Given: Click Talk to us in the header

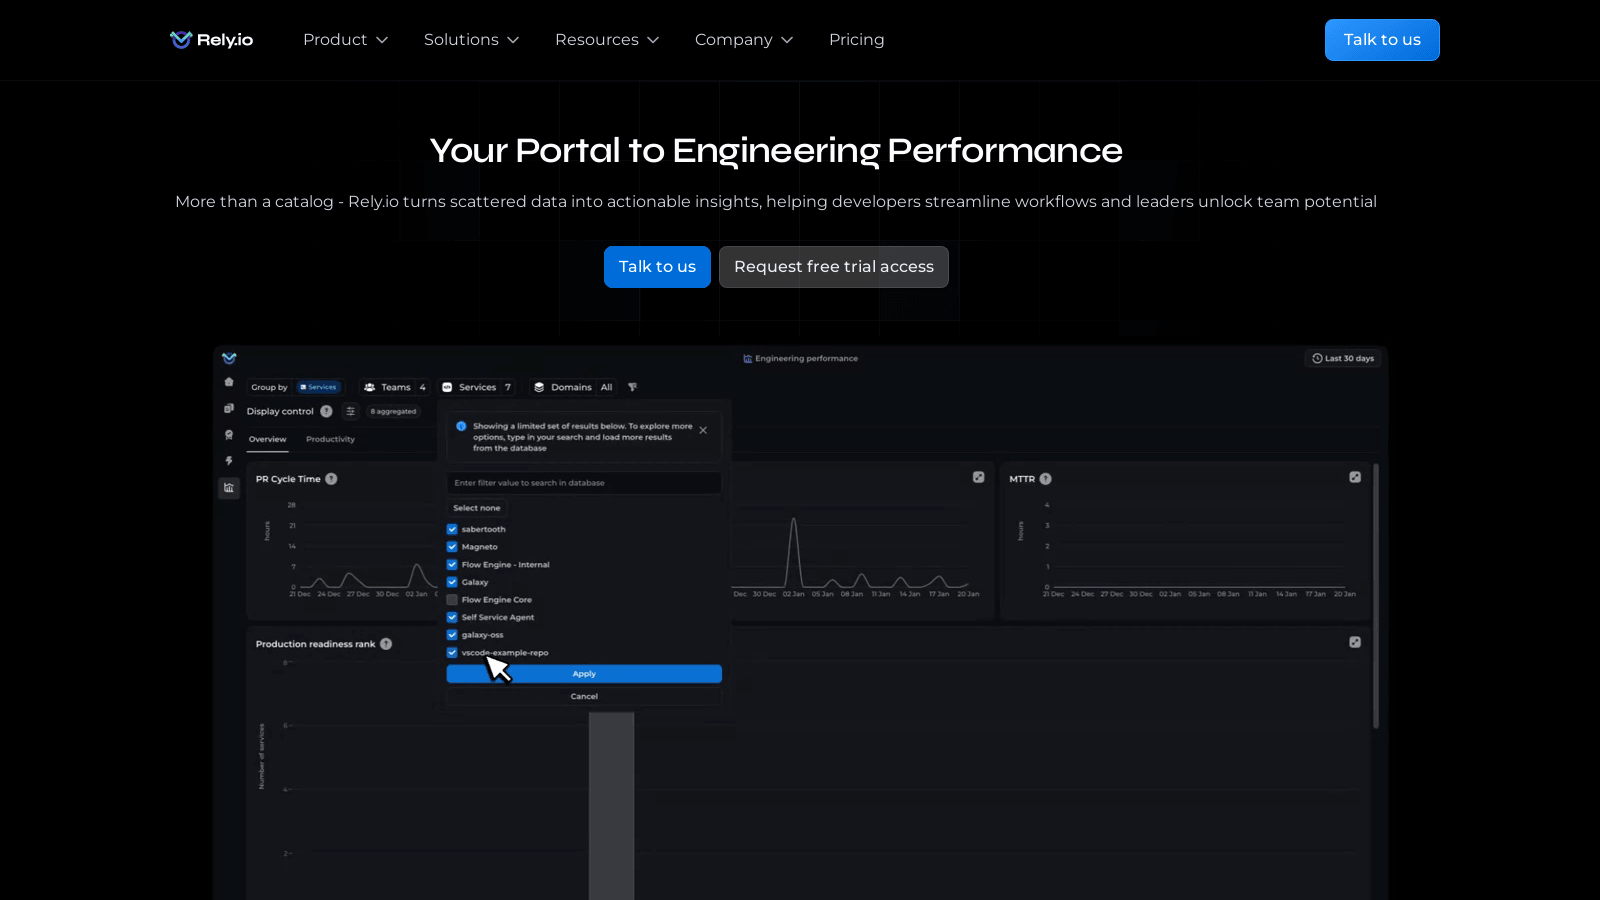Looking at the screenshot, I should coord(1382,40).
